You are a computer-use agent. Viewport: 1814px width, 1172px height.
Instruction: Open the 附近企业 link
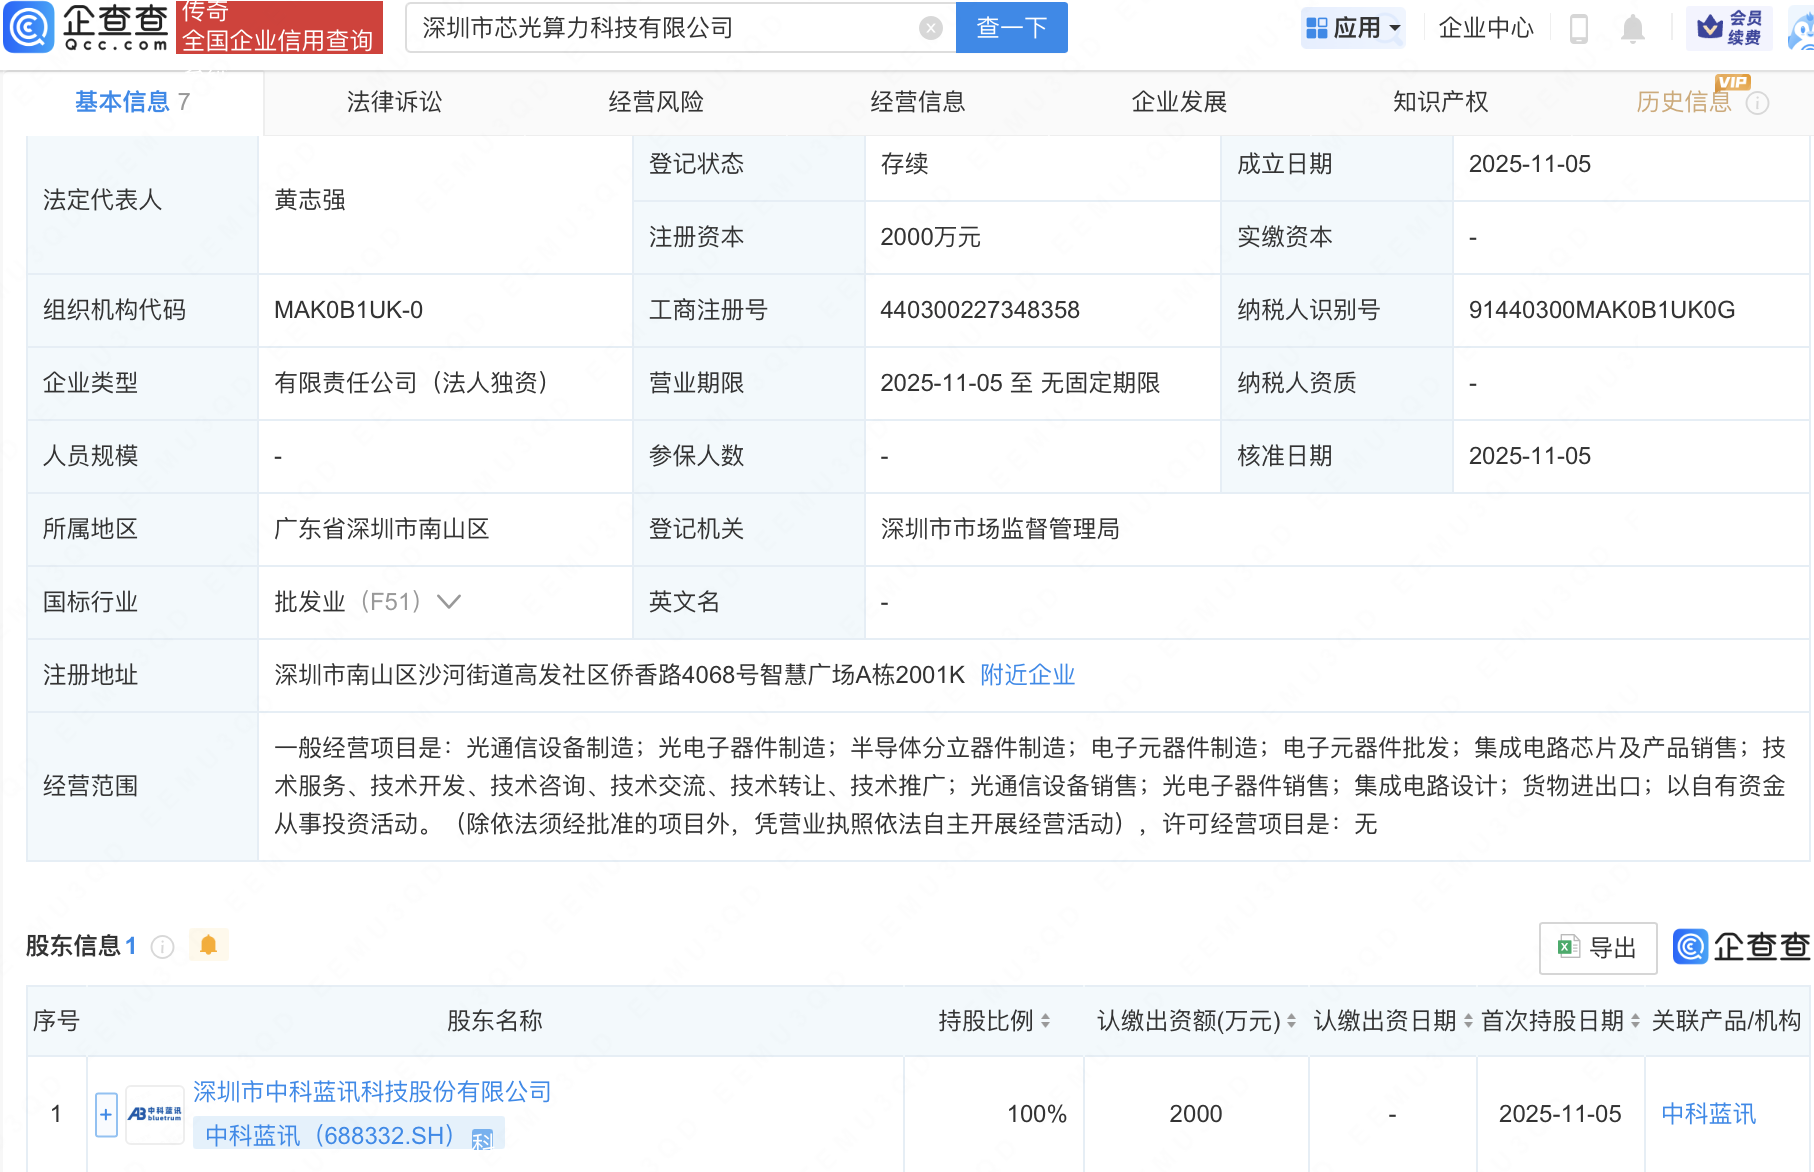click(x=1028, y=675)
